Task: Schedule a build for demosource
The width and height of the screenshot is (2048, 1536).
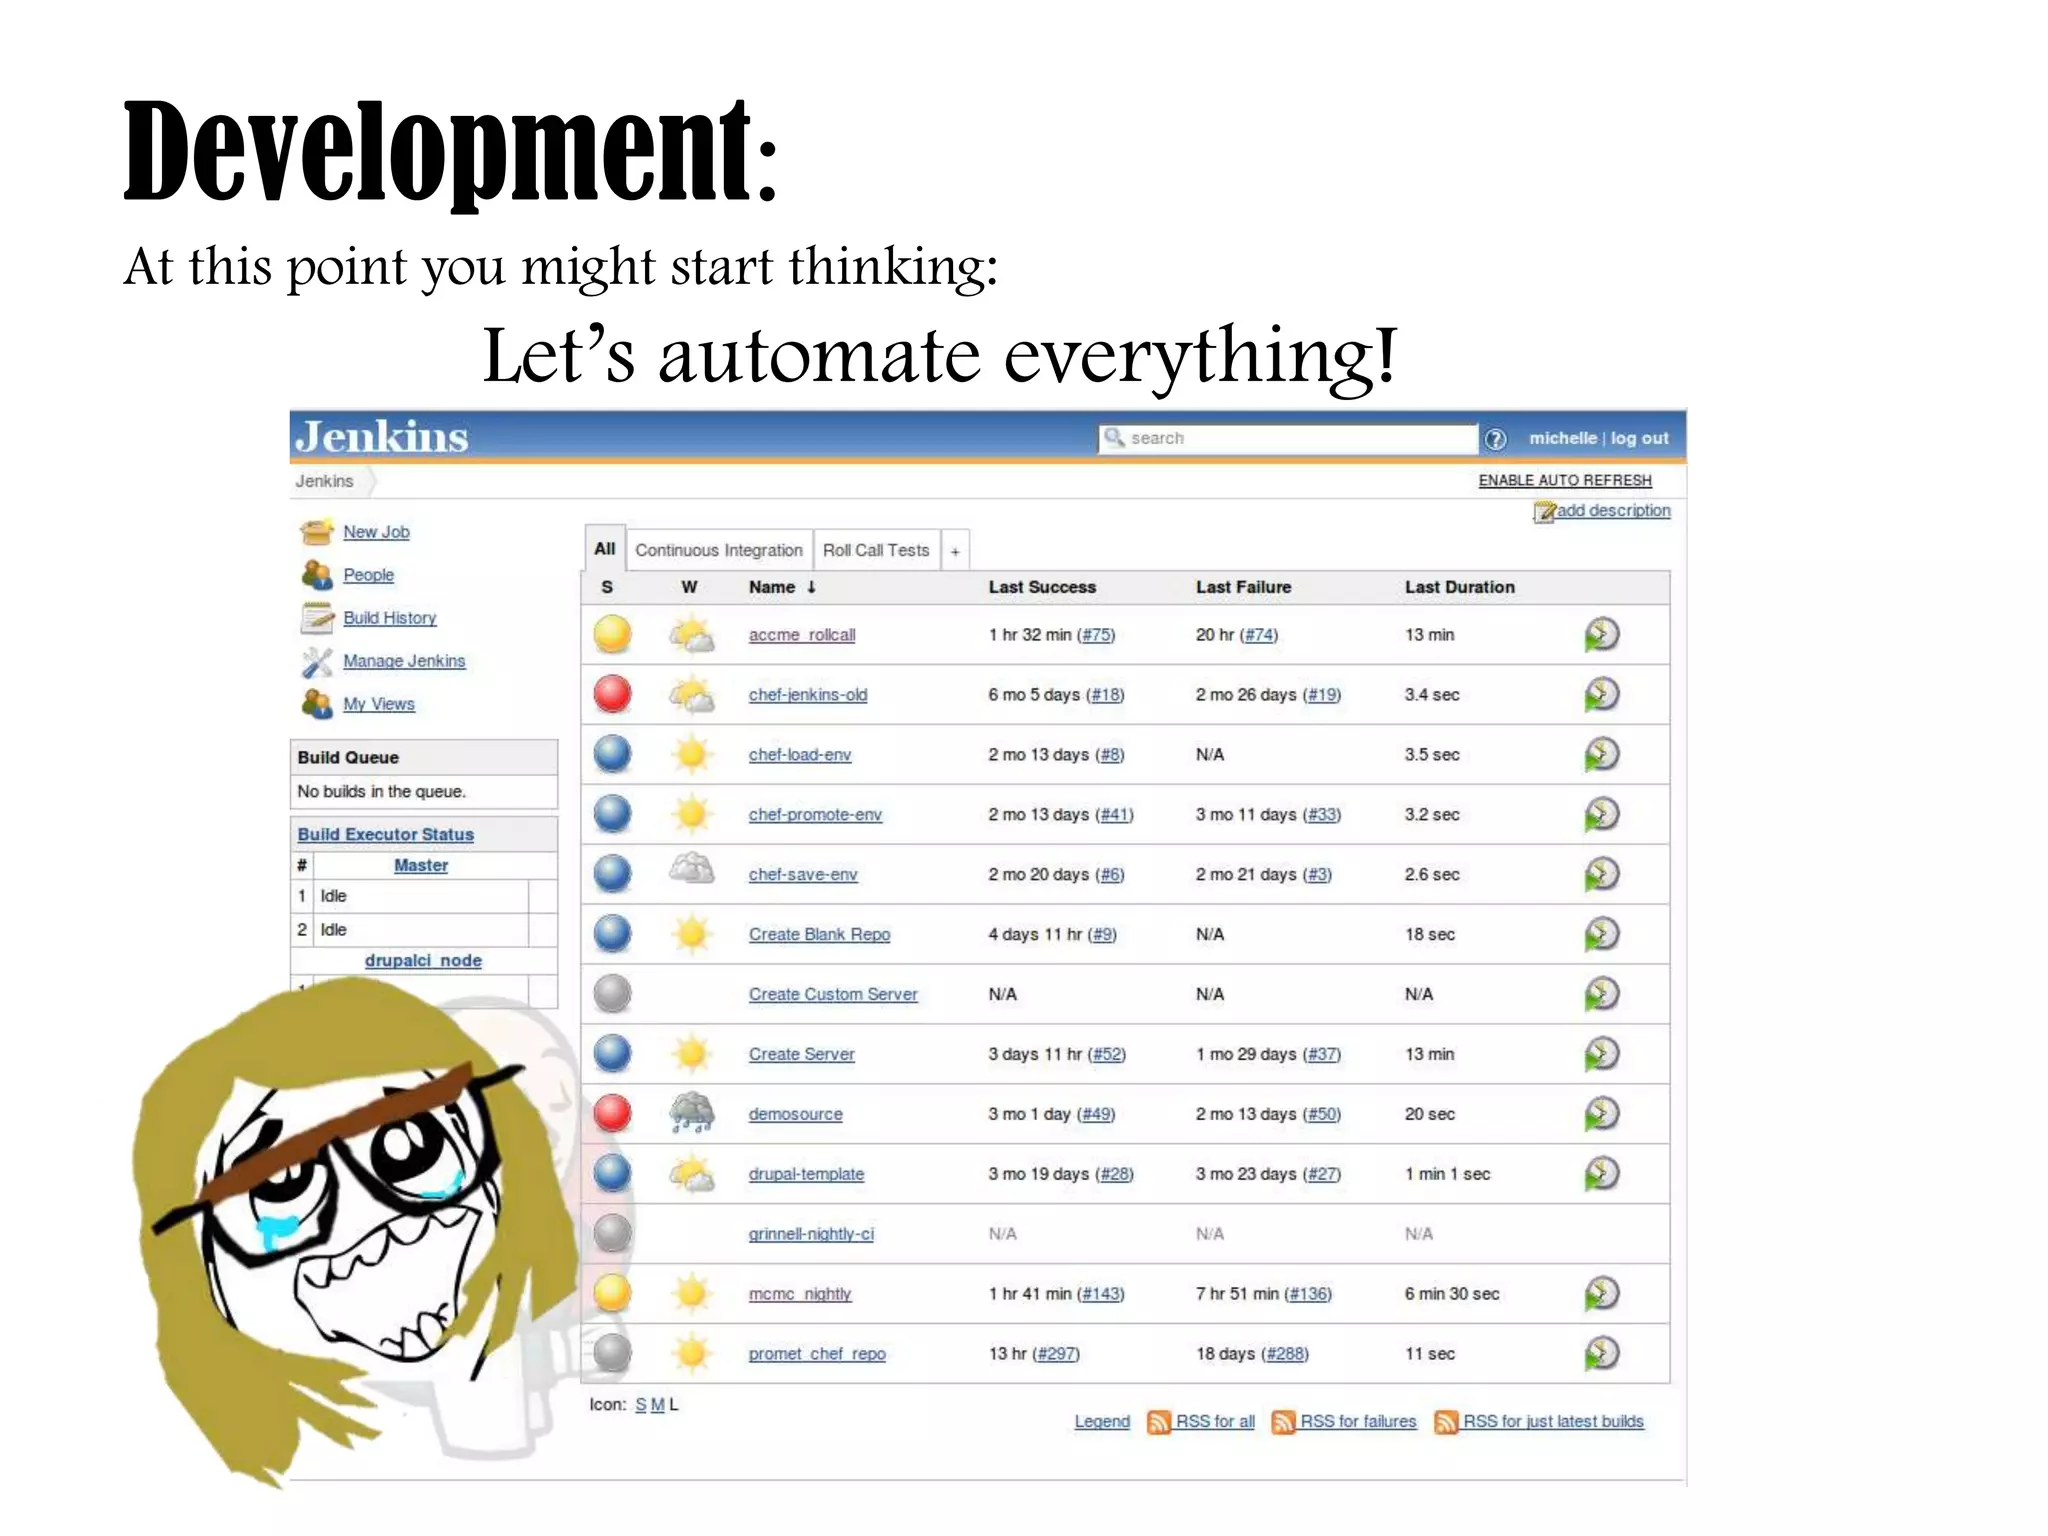Action: (1601, 1114)
